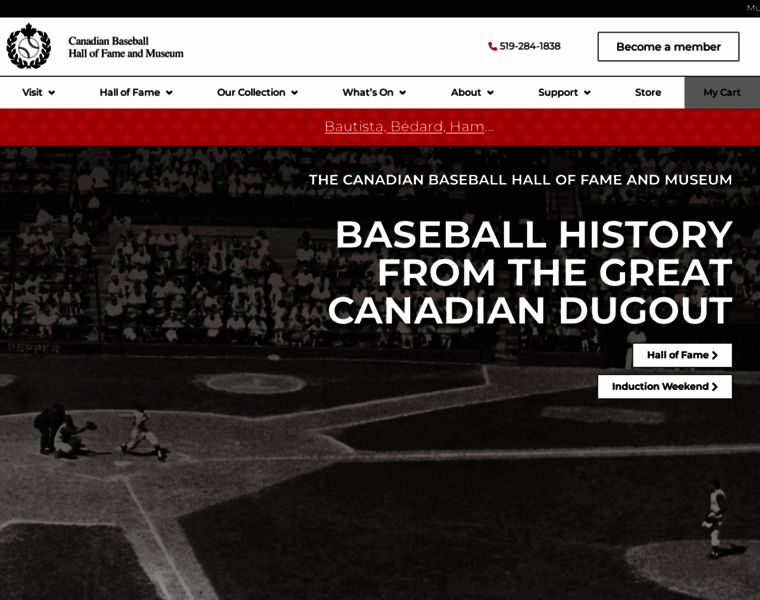Open the Bautista, Bédard, Ham... announcement link
The width and height of the screenshot is (760, 600).
tap(409, 126)
